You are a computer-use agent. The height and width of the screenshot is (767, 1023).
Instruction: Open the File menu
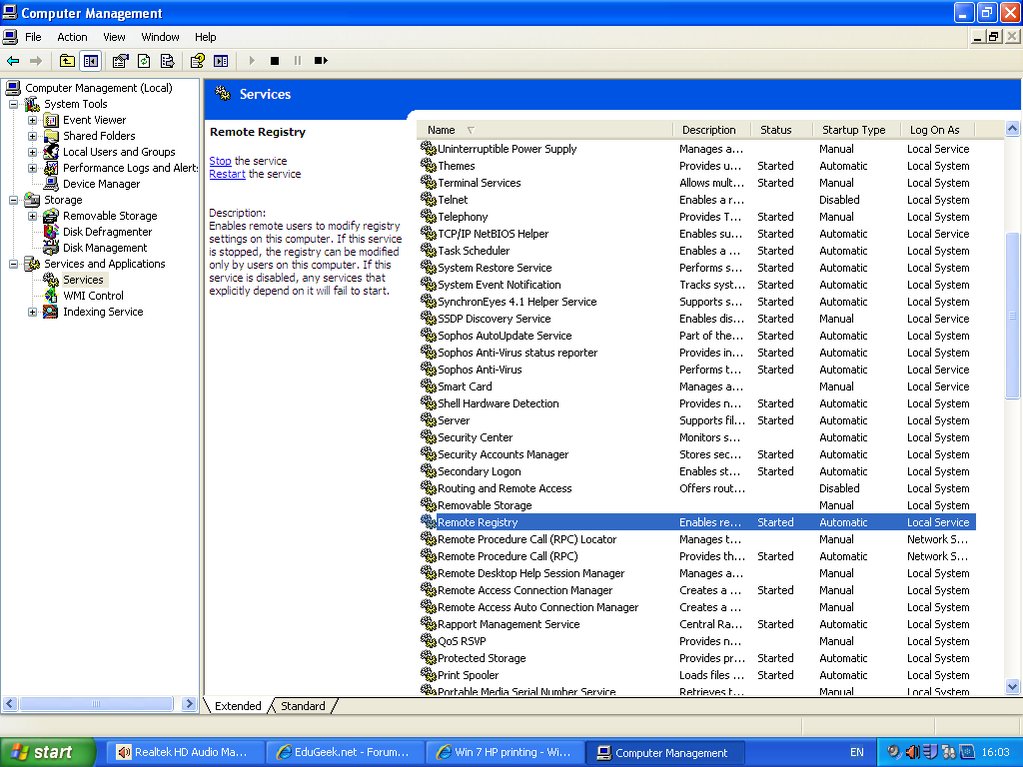33,37
